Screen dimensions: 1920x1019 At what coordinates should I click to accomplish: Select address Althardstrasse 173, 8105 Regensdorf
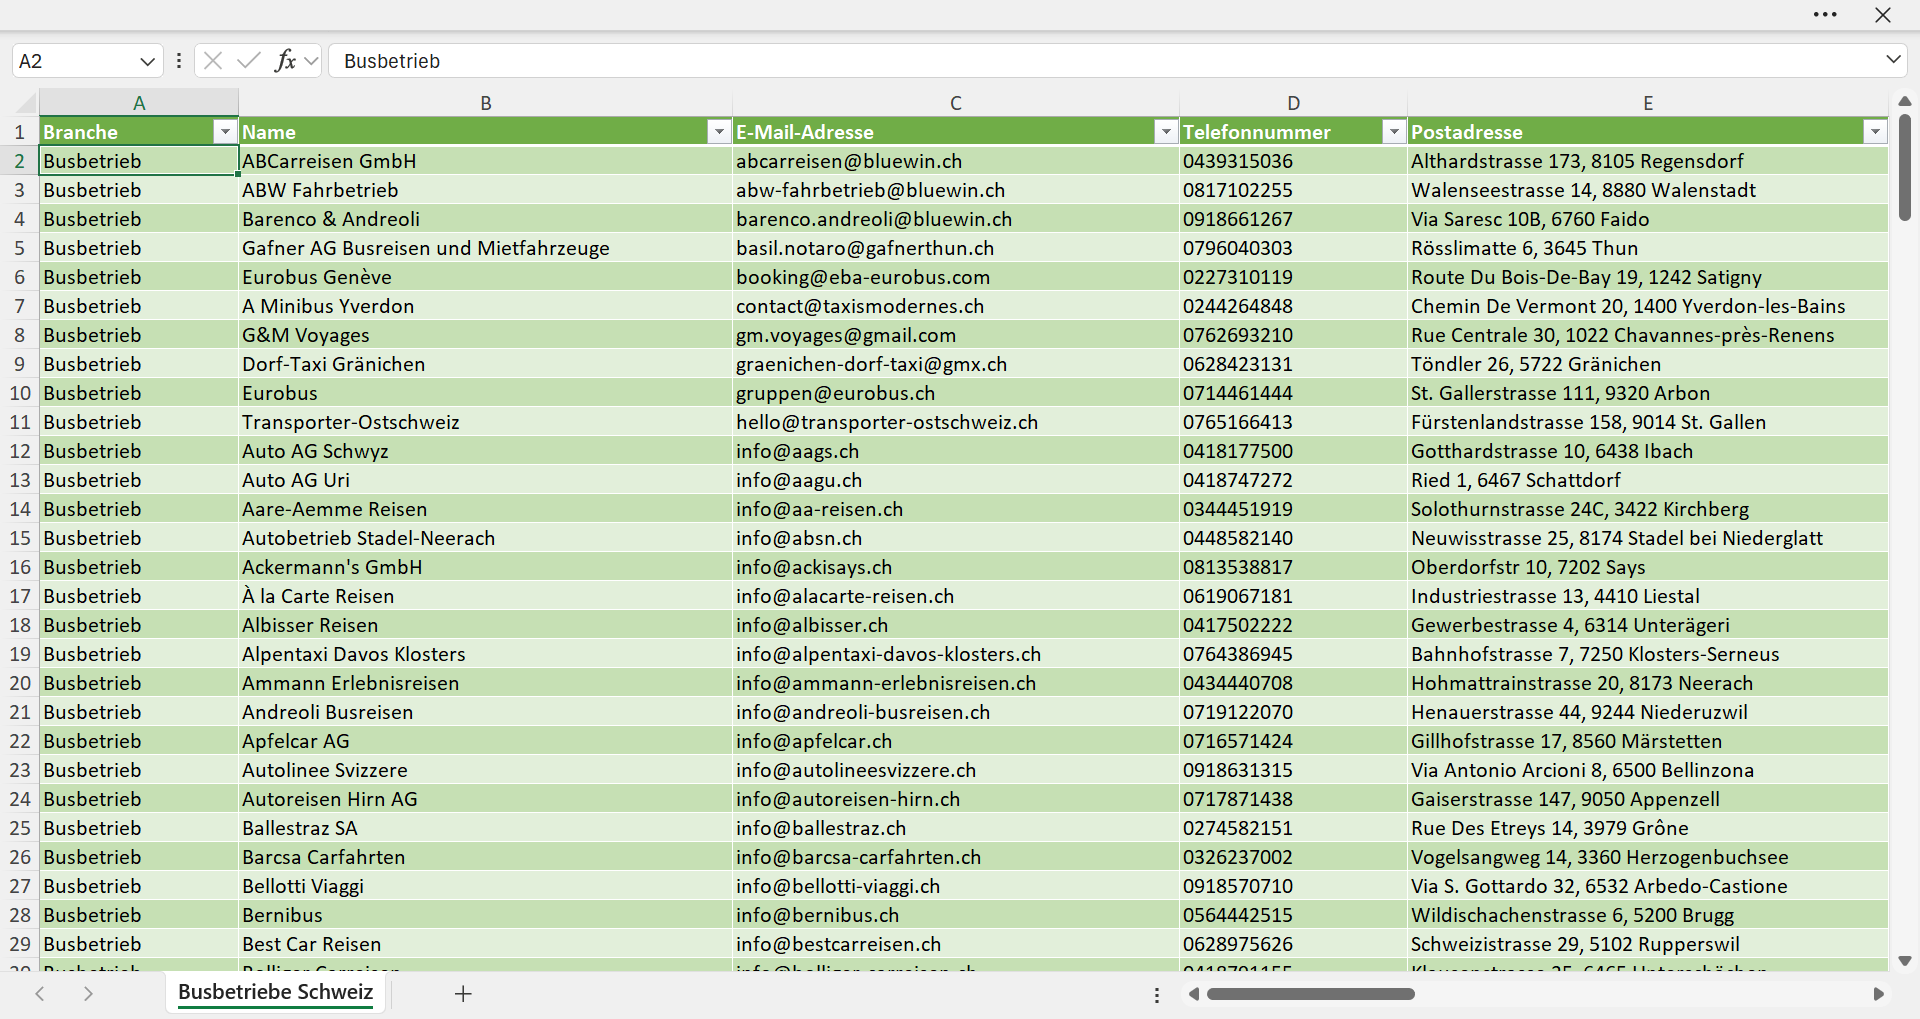click(1648, 161)
